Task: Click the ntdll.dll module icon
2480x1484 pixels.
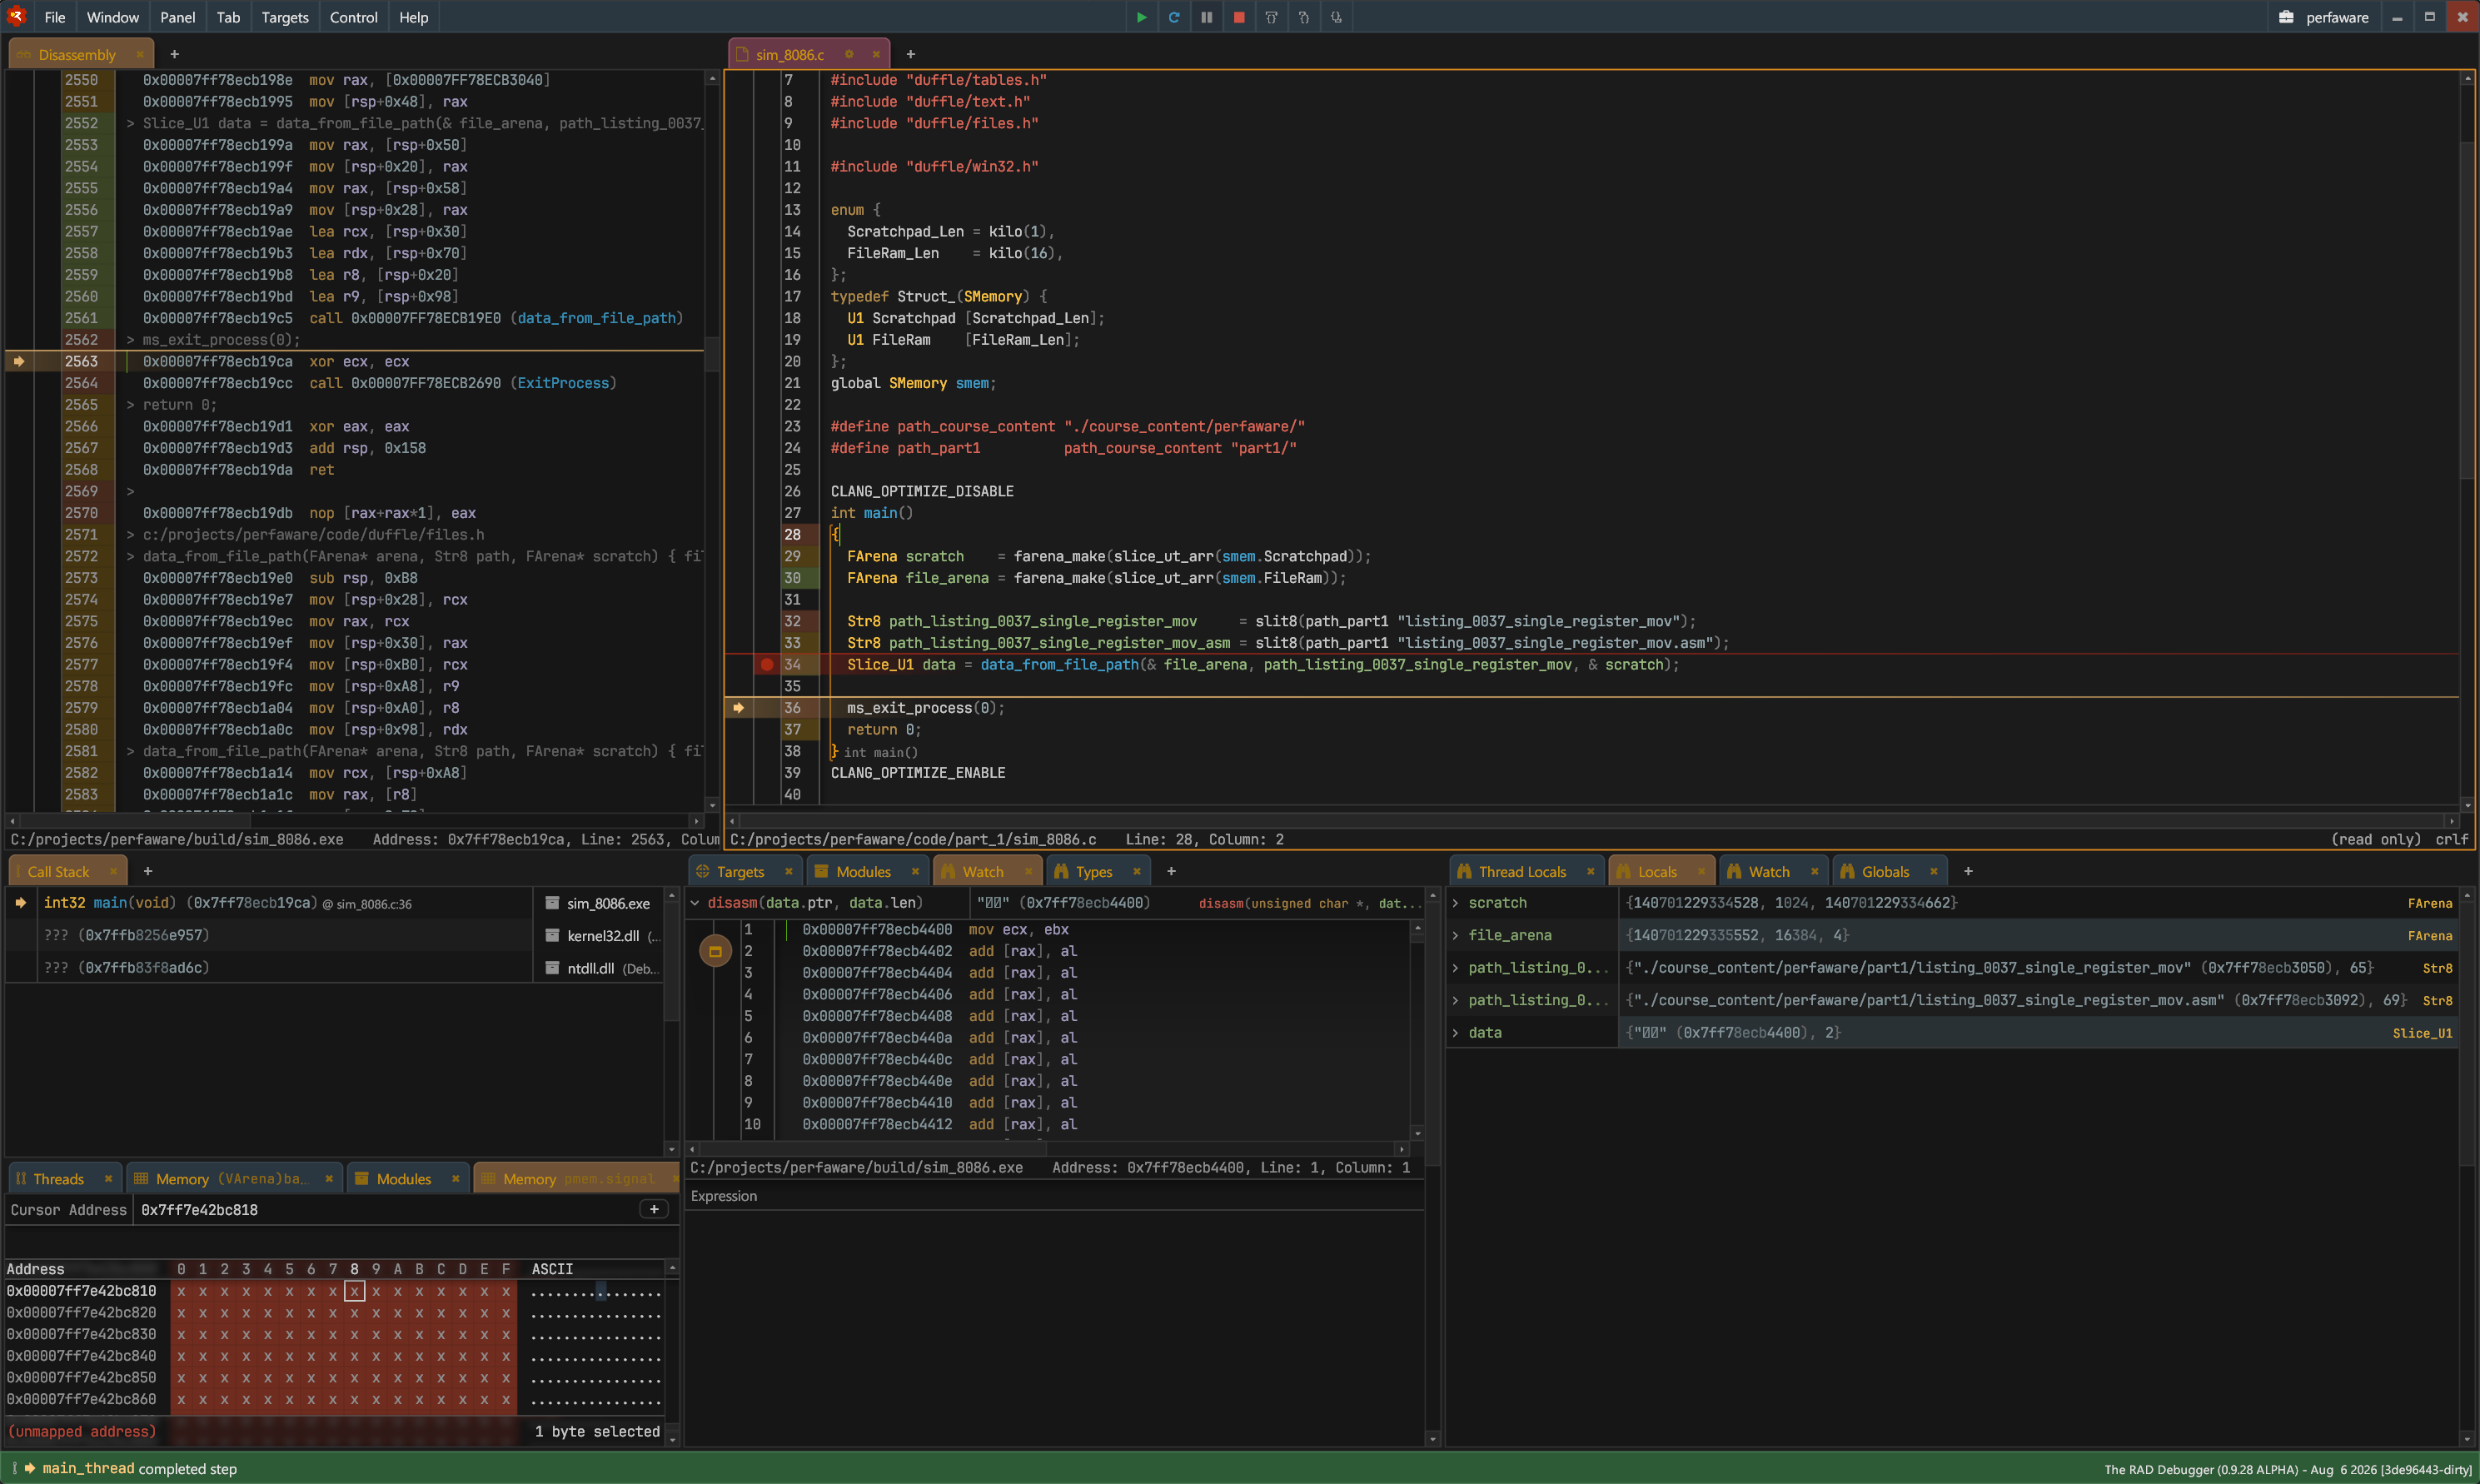Action: click(x=551, y=968)
